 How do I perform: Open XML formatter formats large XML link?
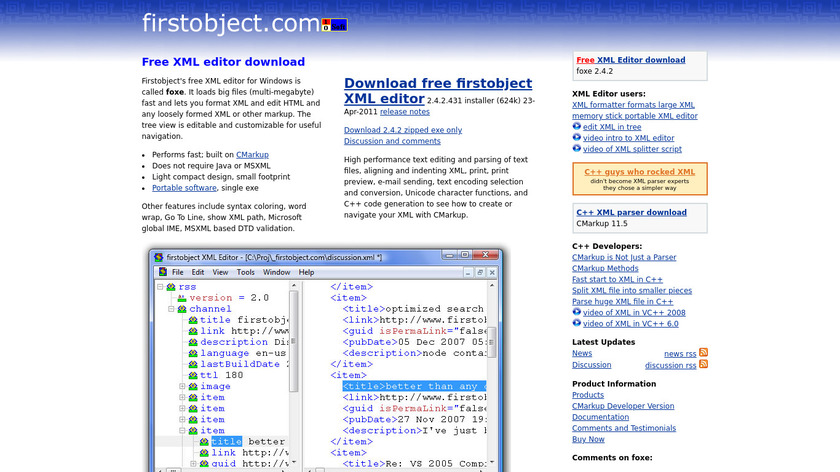[x=633, y=105]
